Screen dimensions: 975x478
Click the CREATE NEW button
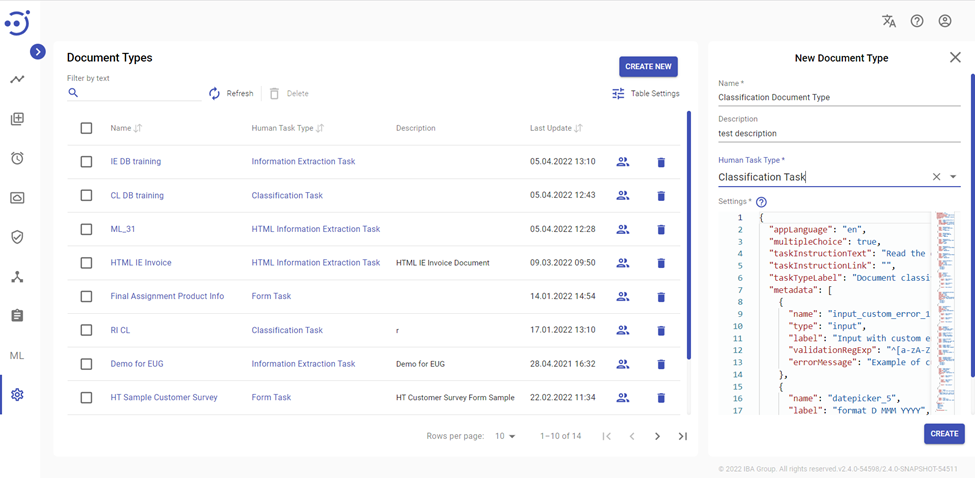648,67
